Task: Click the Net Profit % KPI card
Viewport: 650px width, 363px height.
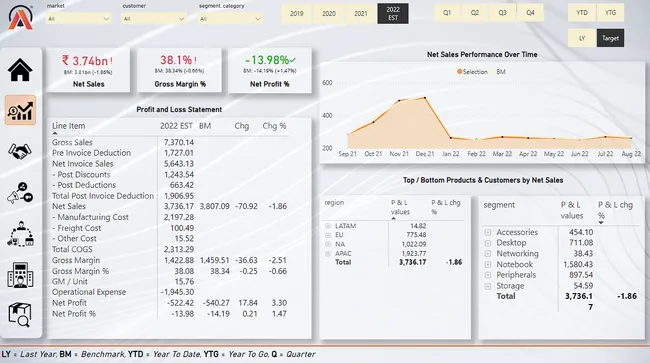Action: (269, 70)
